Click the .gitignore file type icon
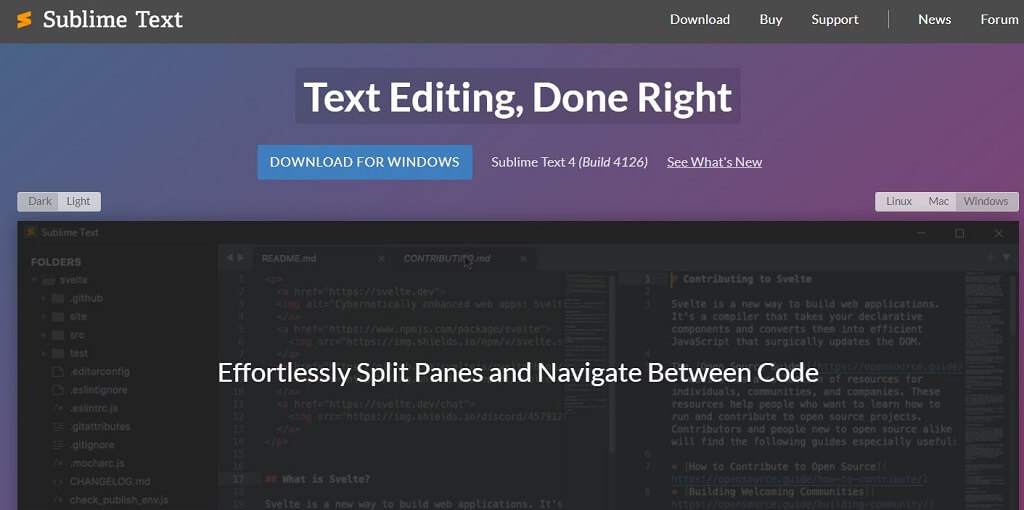The height and width of the screenshot is (510, 1024). coord(57,445)
